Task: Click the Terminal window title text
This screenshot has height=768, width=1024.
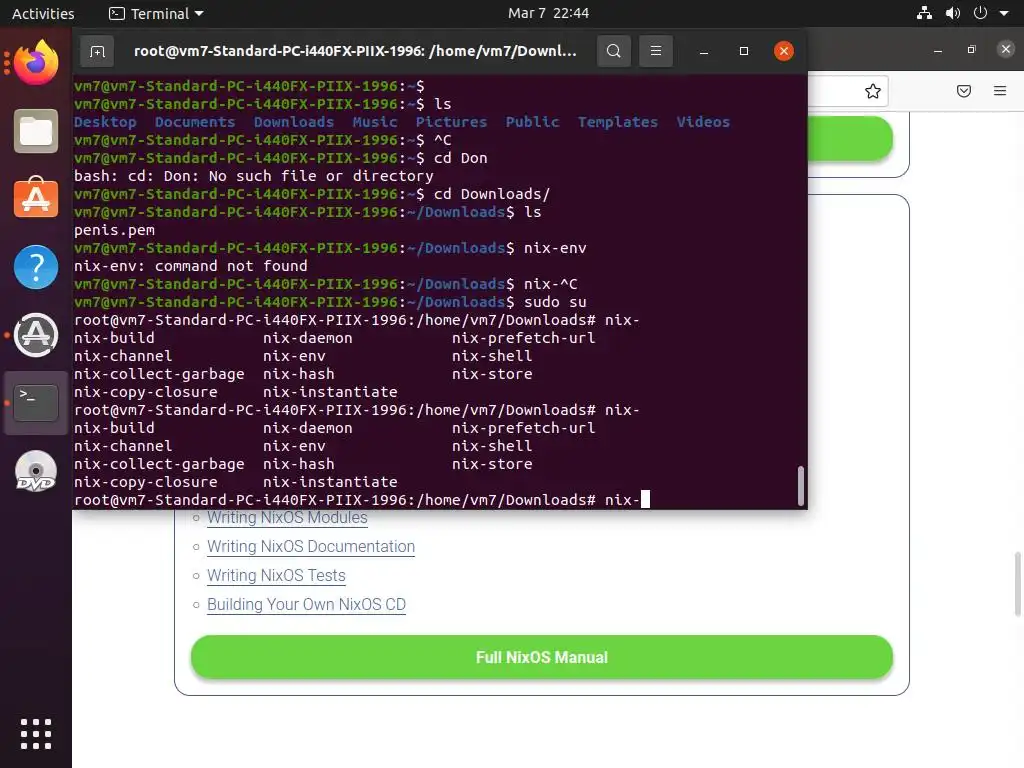Action: click(x=355, y=51)
